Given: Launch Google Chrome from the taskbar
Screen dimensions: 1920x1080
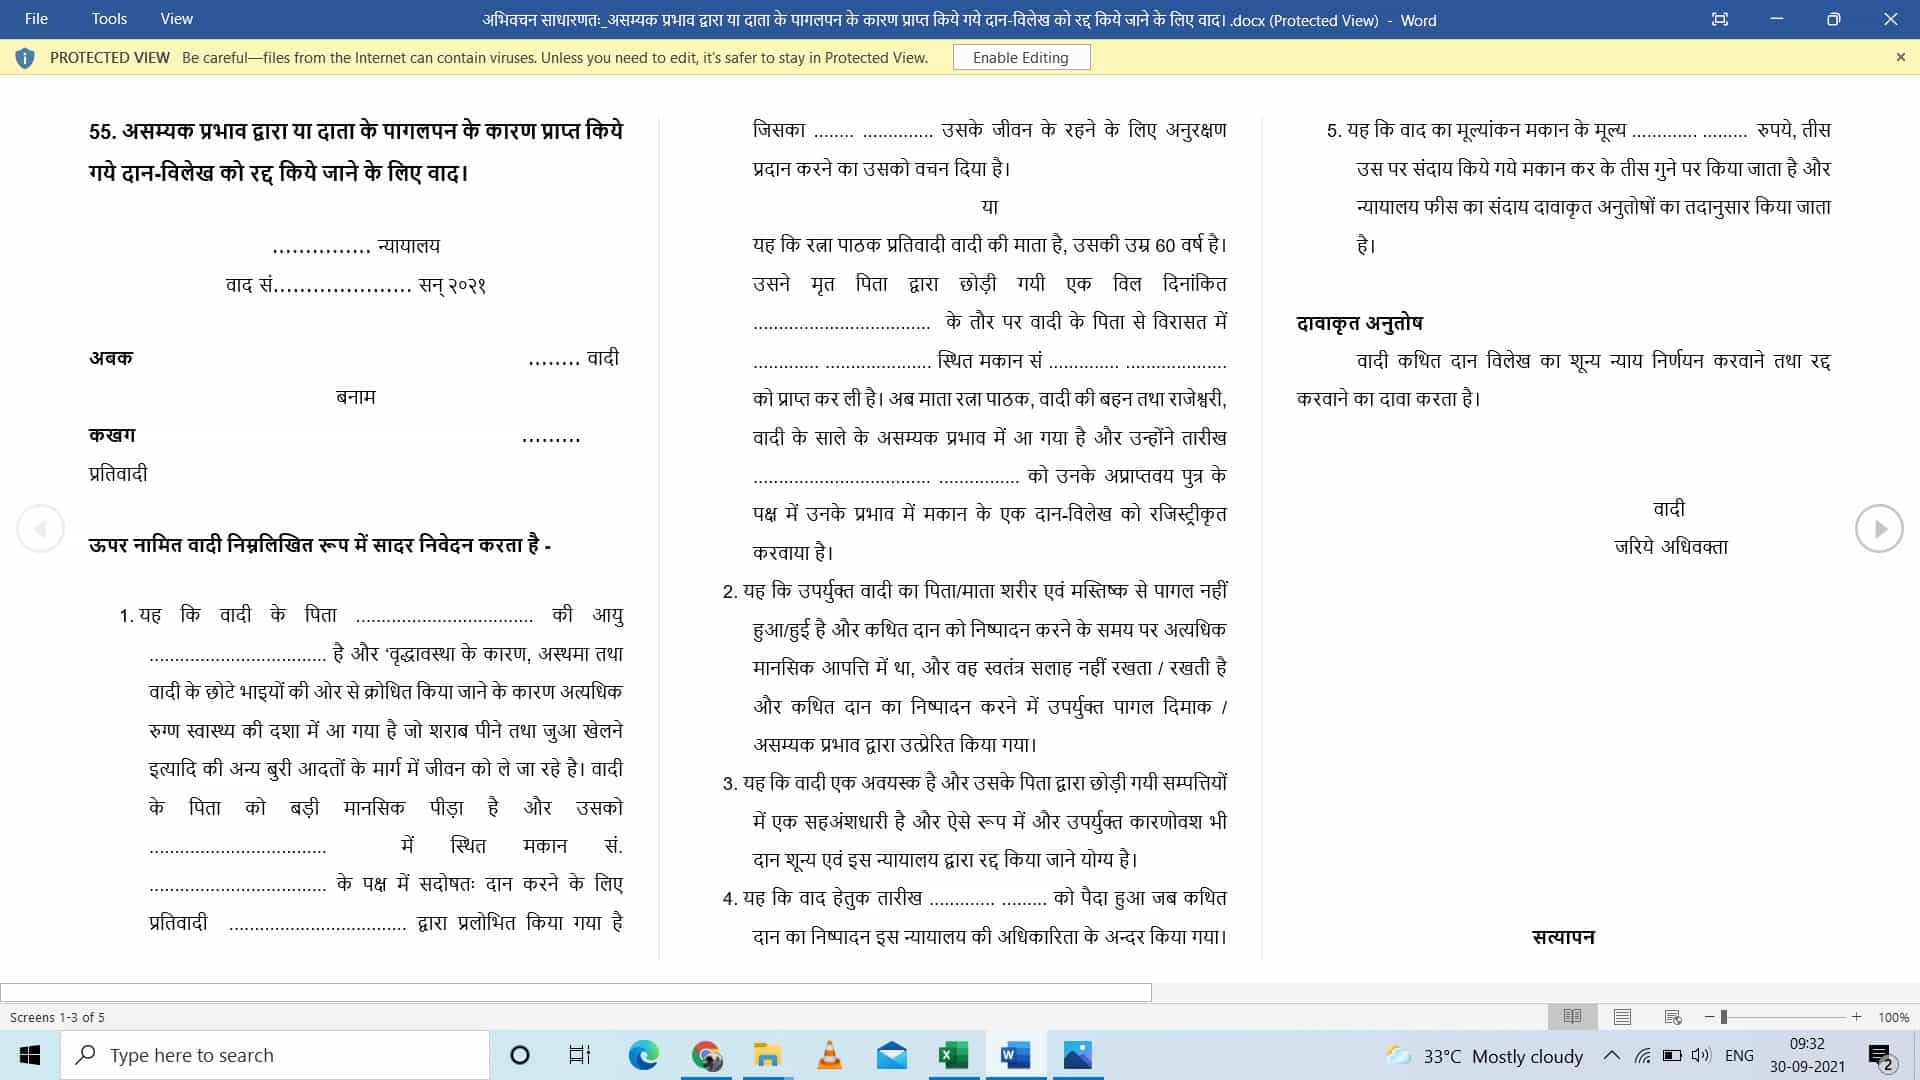Looking at the screenshot, I should 707,1055.
